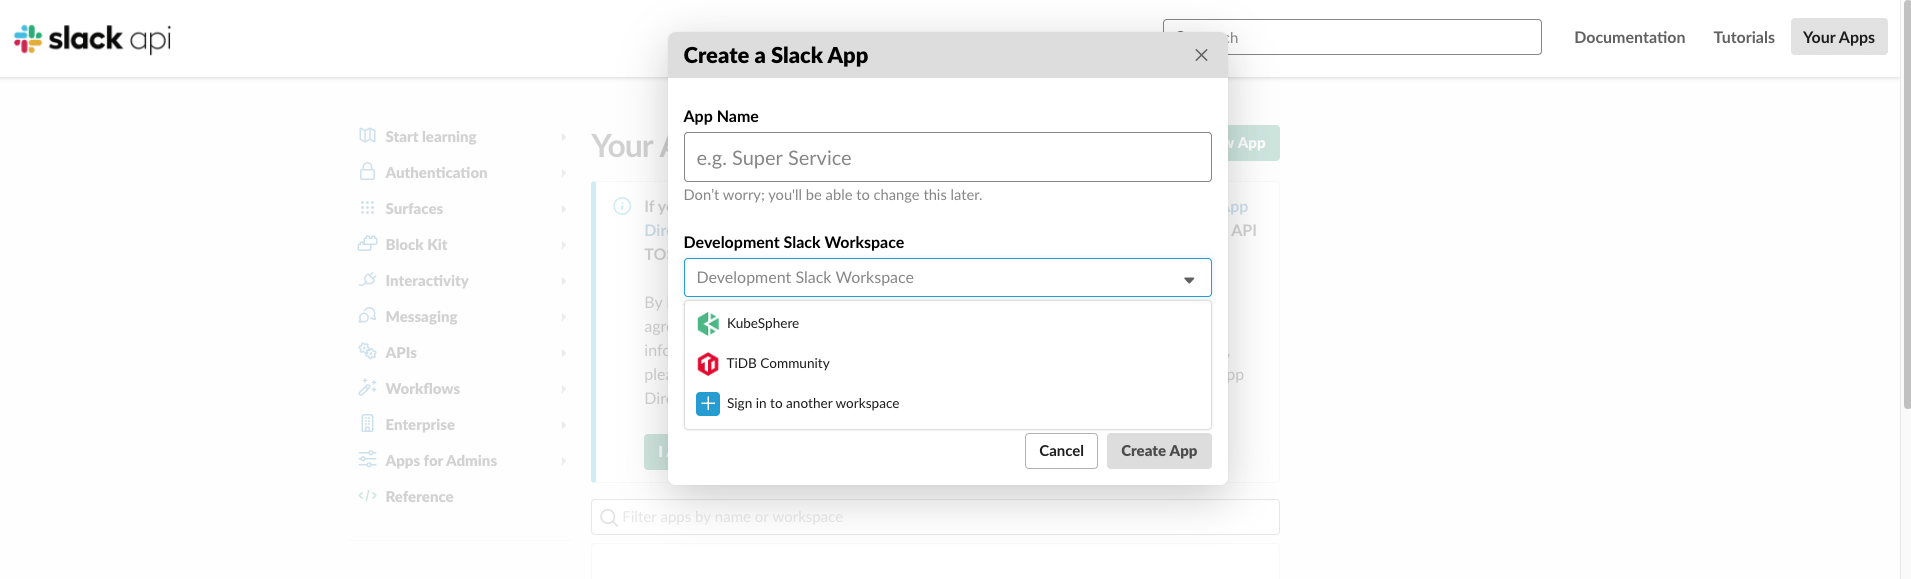Open the Workflows sidebar link
Screen dimensions: 1911x579
(423, 388)
